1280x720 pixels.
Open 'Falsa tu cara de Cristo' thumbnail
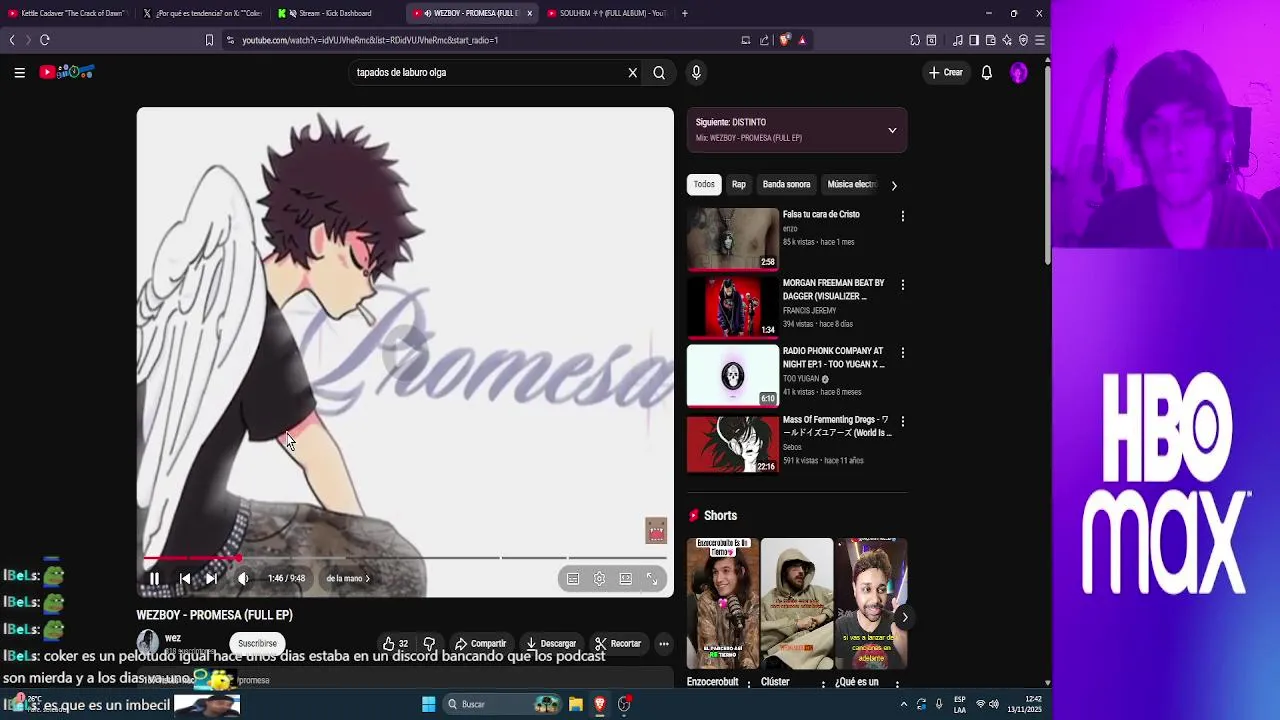(x=732, y=239)
